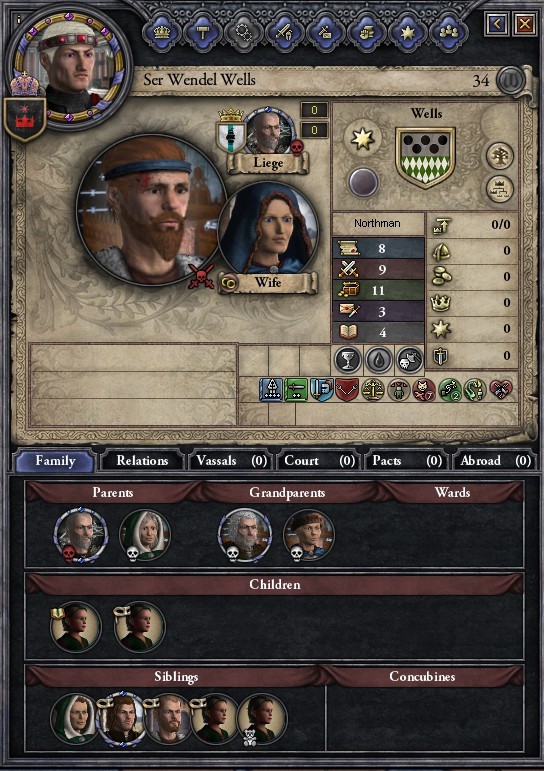Click the skull-and-daggers kill icon by the portrait
544x771 pixels.
[x=201, y=276]
